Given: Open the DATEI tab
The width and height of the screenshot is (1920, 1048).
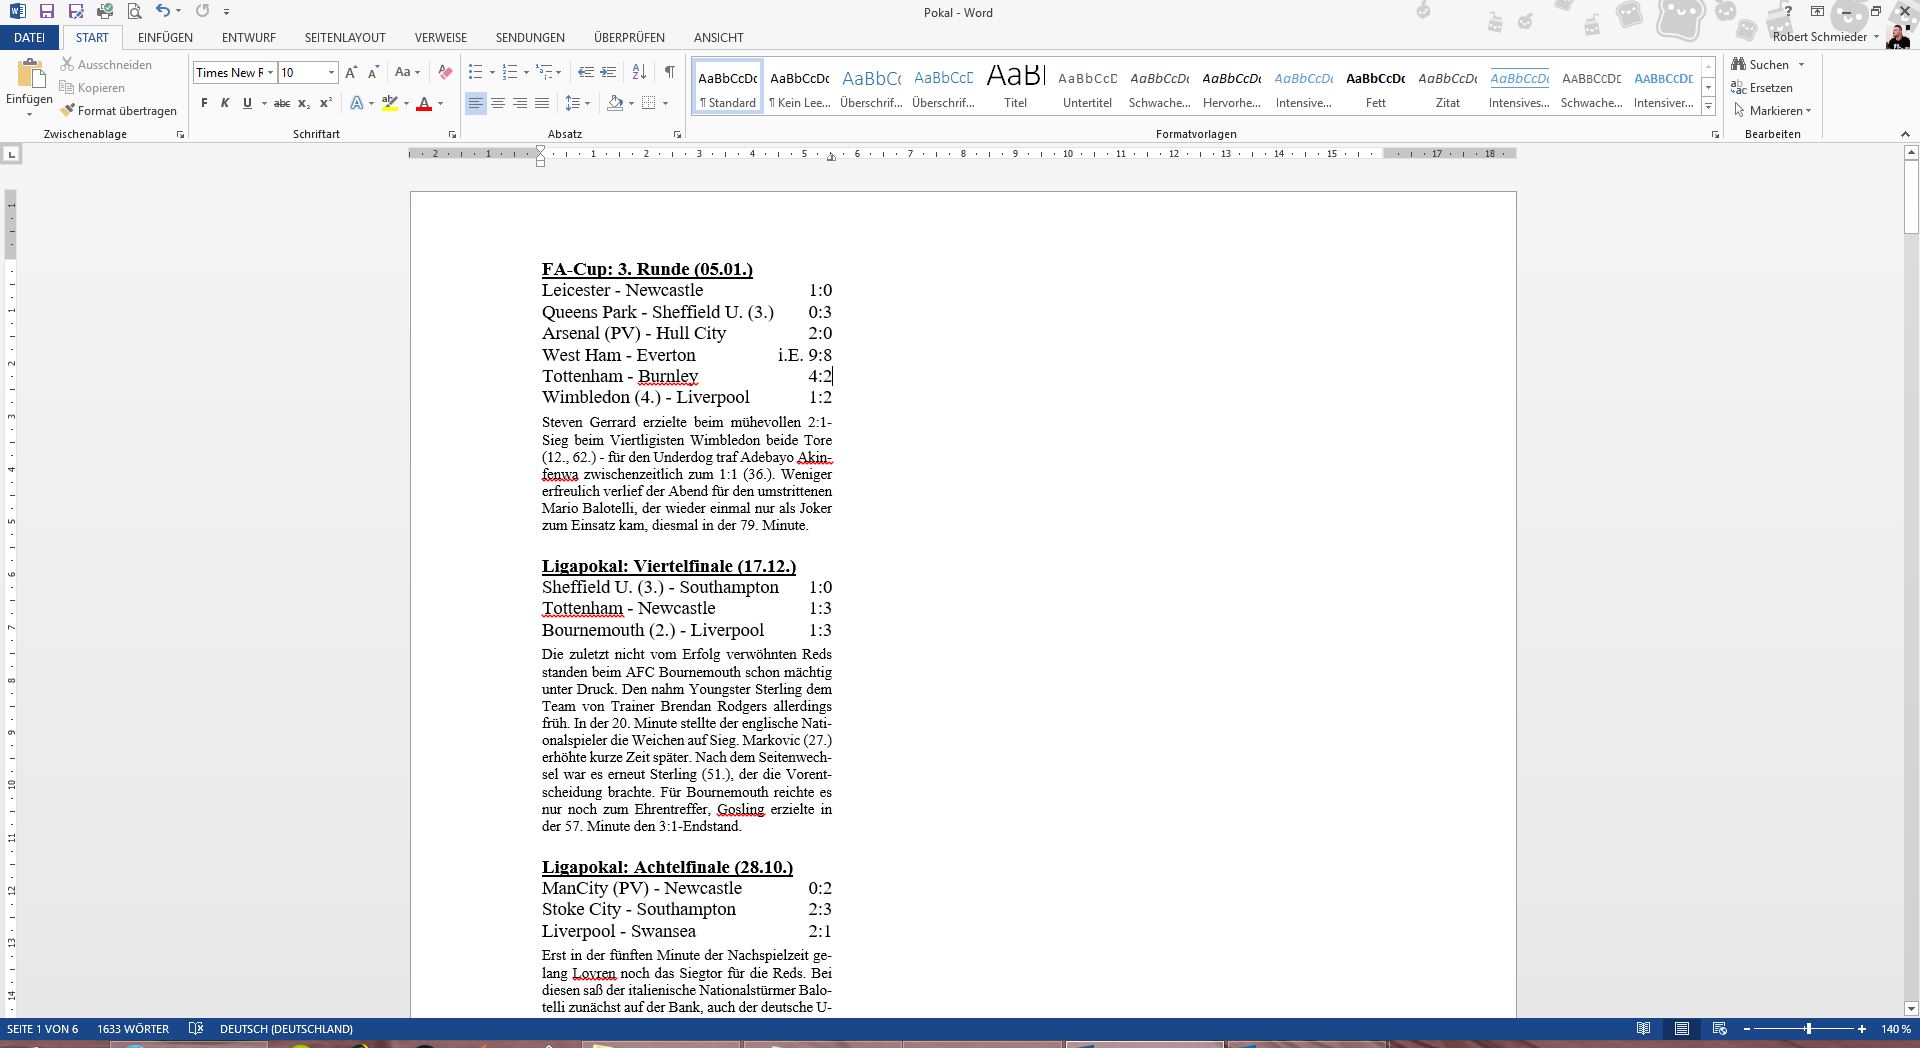Looking at the screenshot, I should (30, 38).
